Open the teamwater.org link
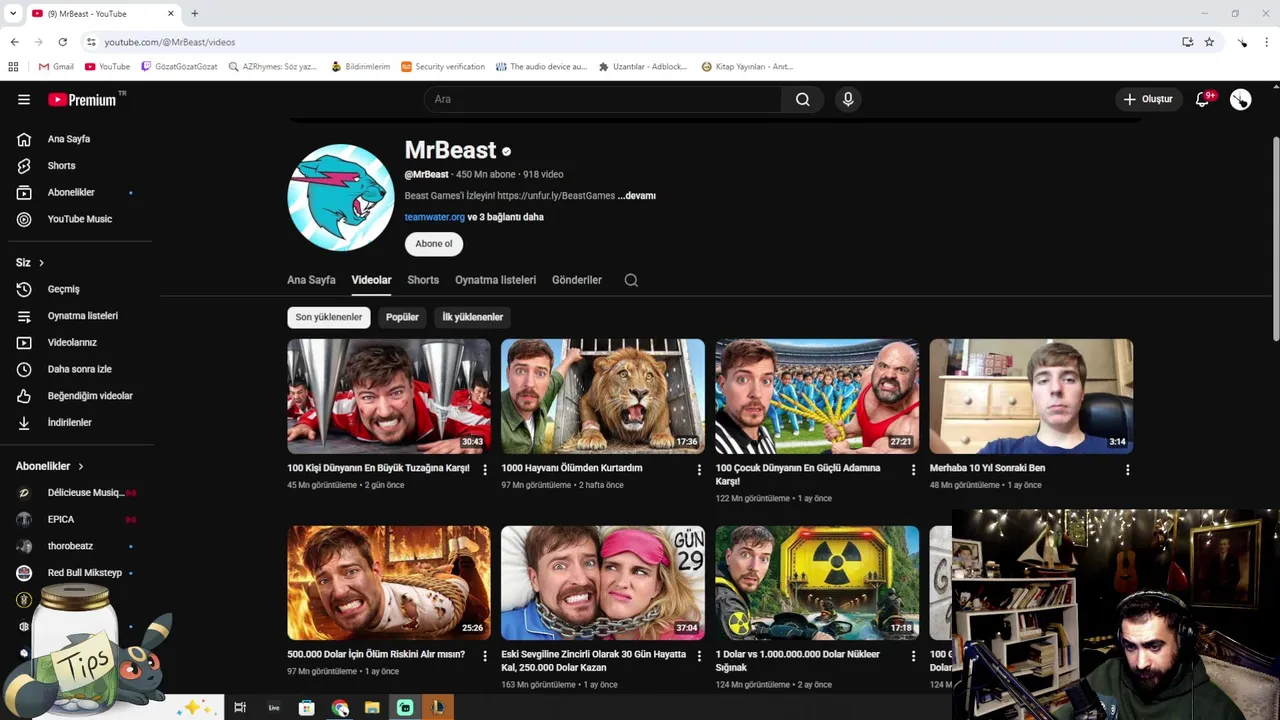Viewport: 1280px width, 720px height. click(x=434, y=217)
